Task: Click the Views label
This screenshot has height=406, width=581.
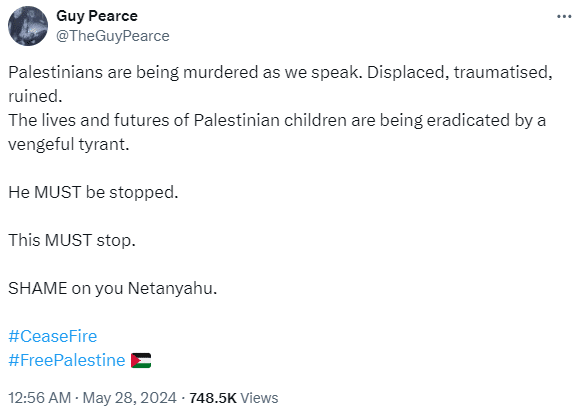Action: (x=259, y=398)
